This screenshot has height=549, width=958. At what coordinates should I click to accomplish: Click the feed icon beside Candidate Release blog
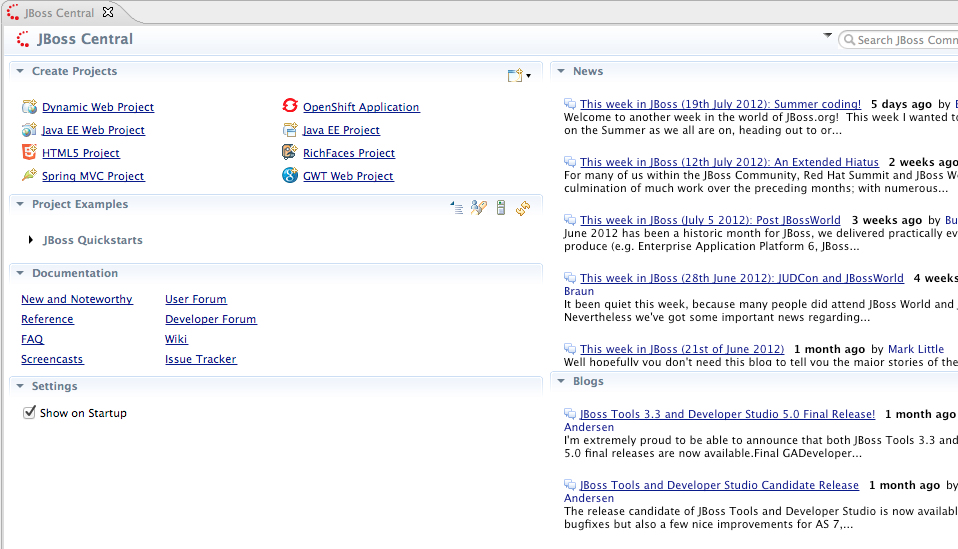570,485
